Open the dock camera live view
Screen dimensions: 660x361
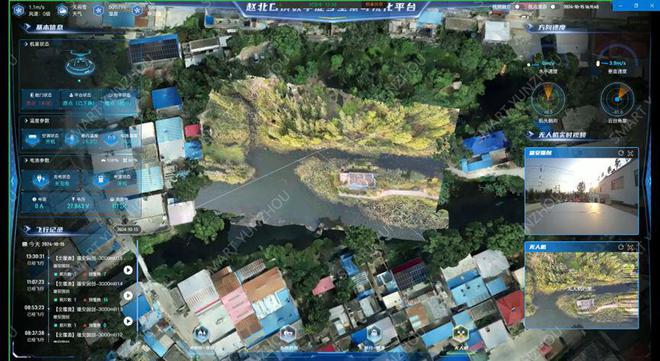click(581, 196)
